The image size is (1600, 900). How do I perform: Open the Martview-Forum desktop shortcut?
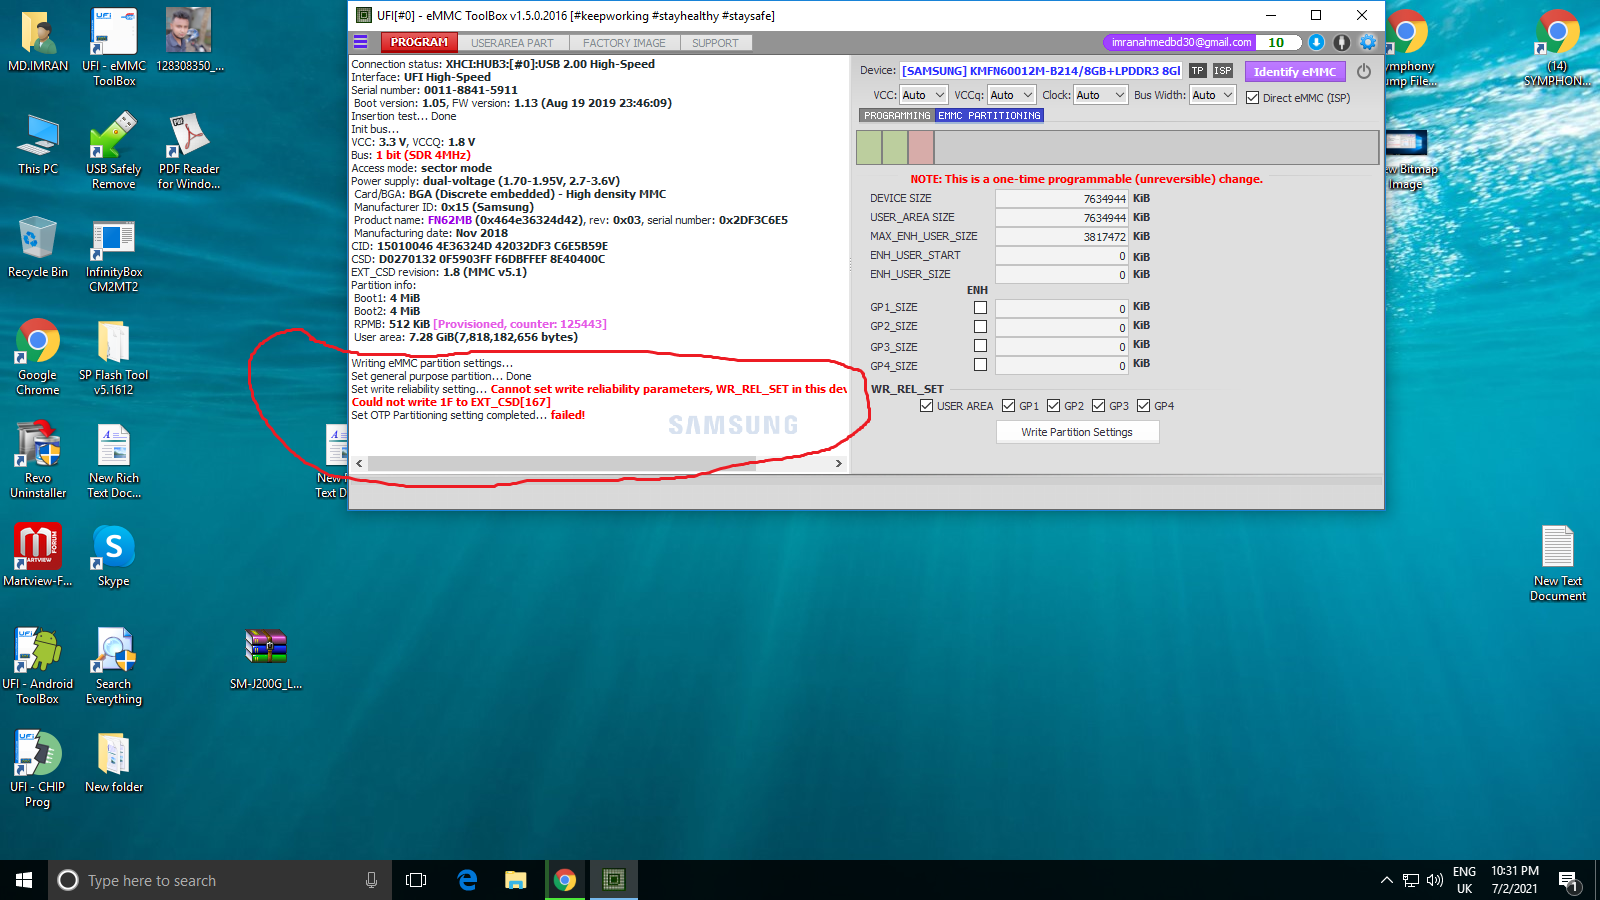click(x=38, y=554)
